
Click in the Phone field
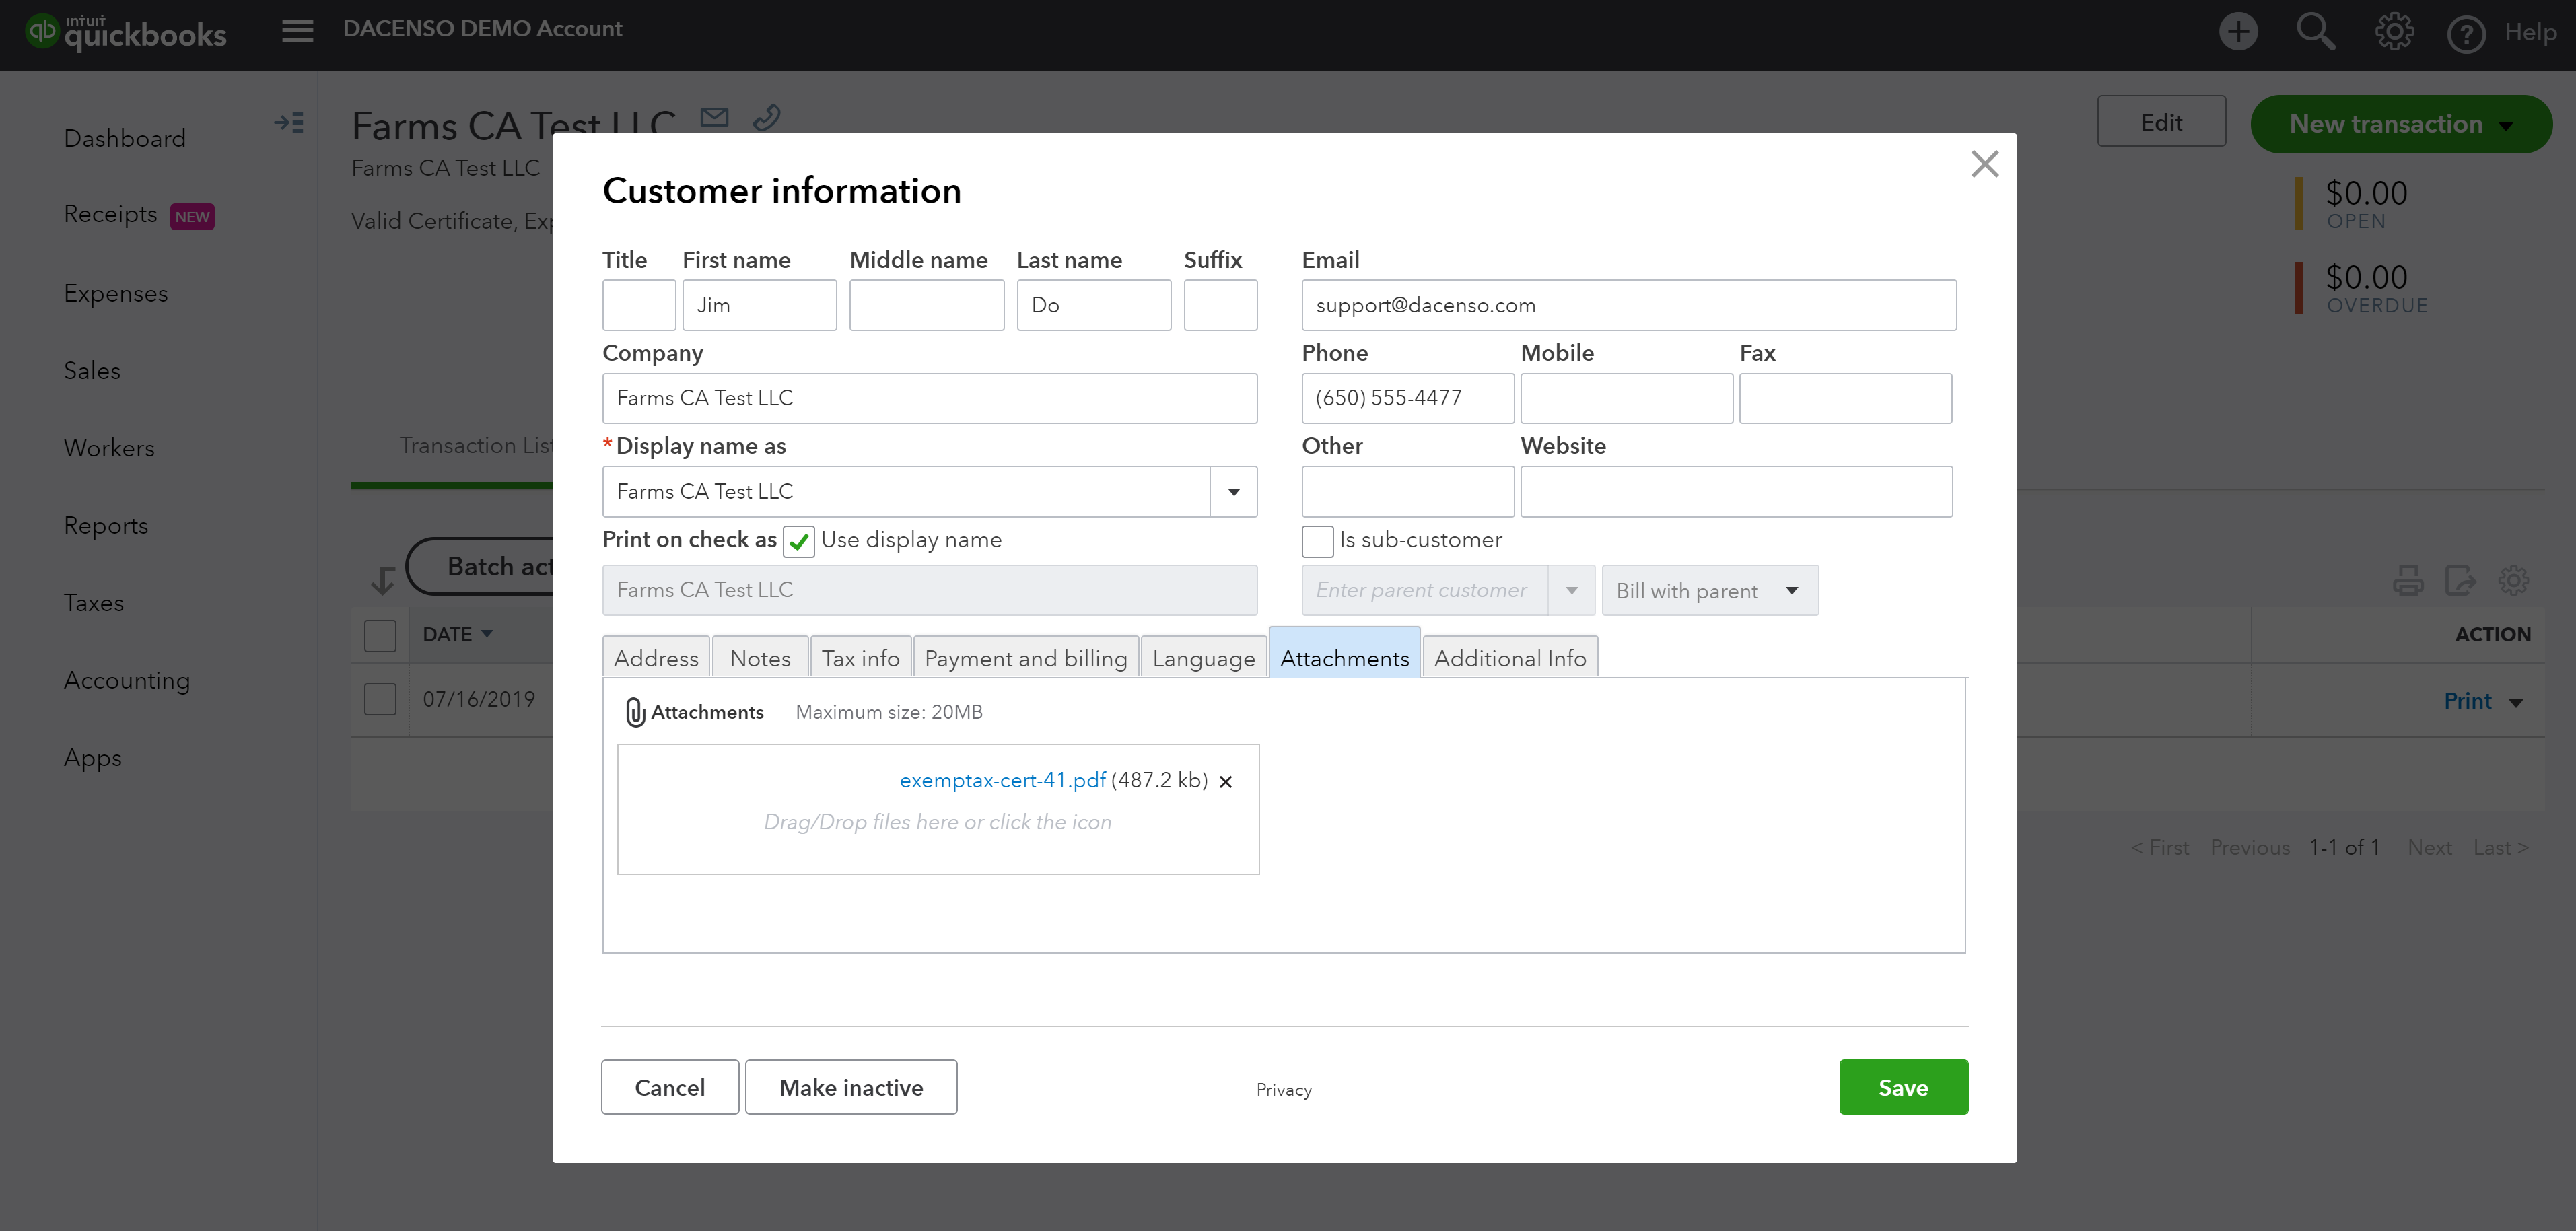pos(1407,398)
